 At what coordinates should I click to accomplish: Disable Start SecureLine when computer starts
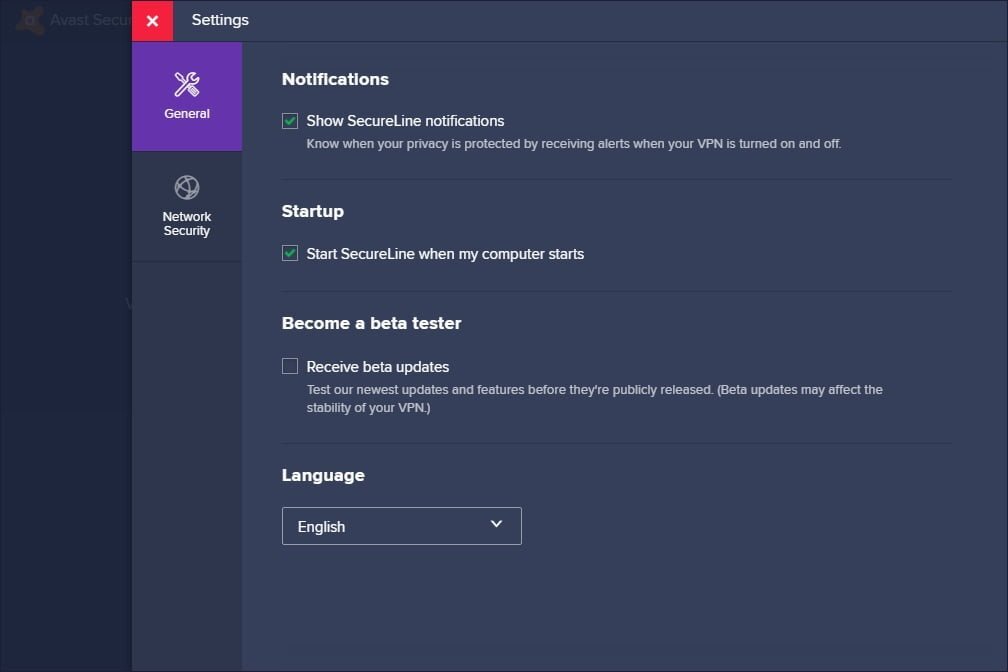[290, 253]
